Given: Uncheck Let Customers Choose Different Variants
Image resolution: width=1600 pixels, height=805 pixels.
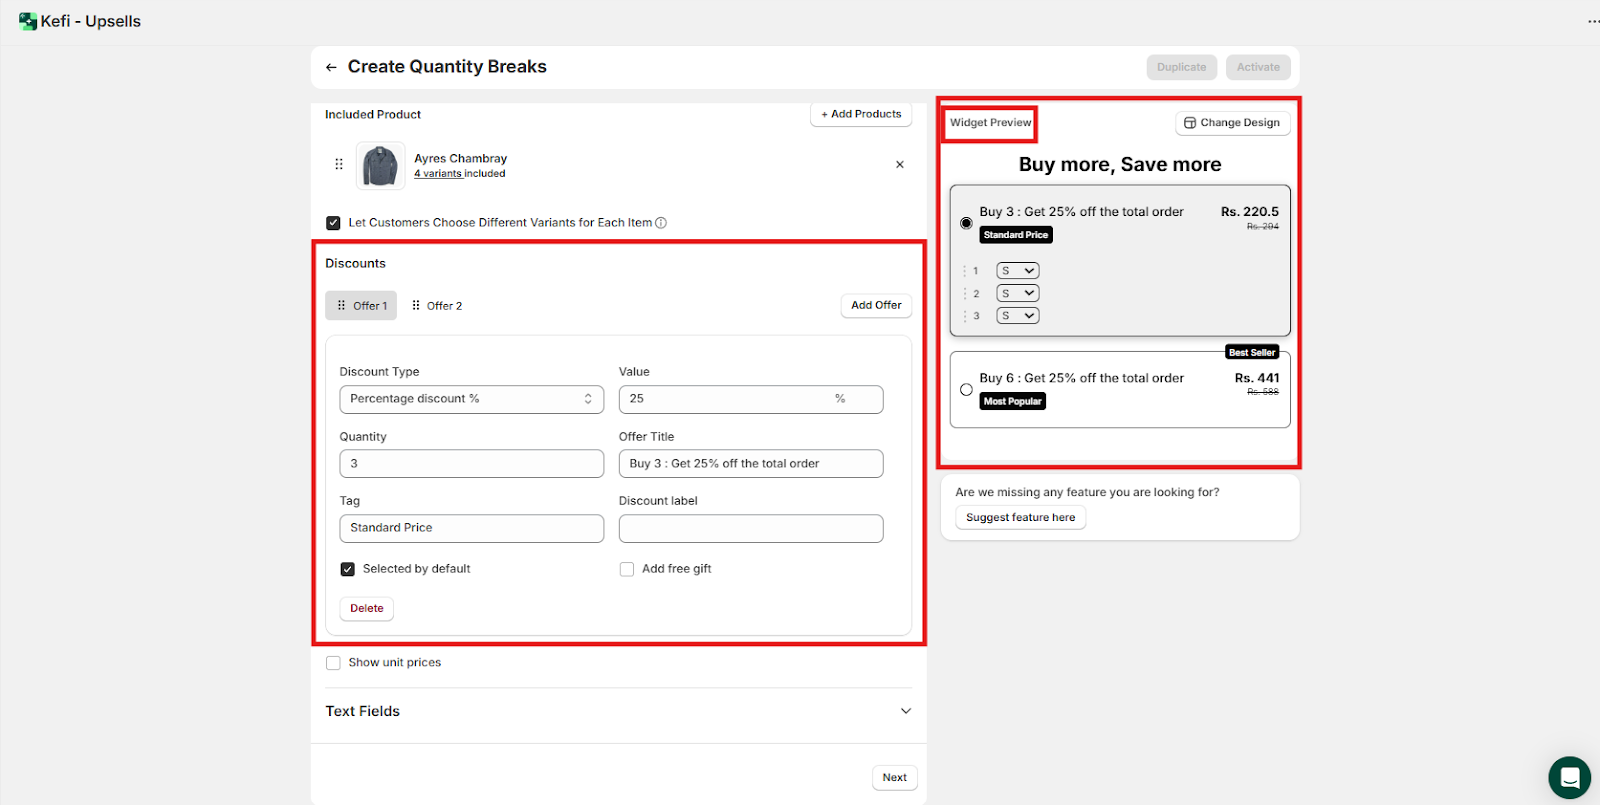Looking at the screenshot, I should [x=333, y=223].
